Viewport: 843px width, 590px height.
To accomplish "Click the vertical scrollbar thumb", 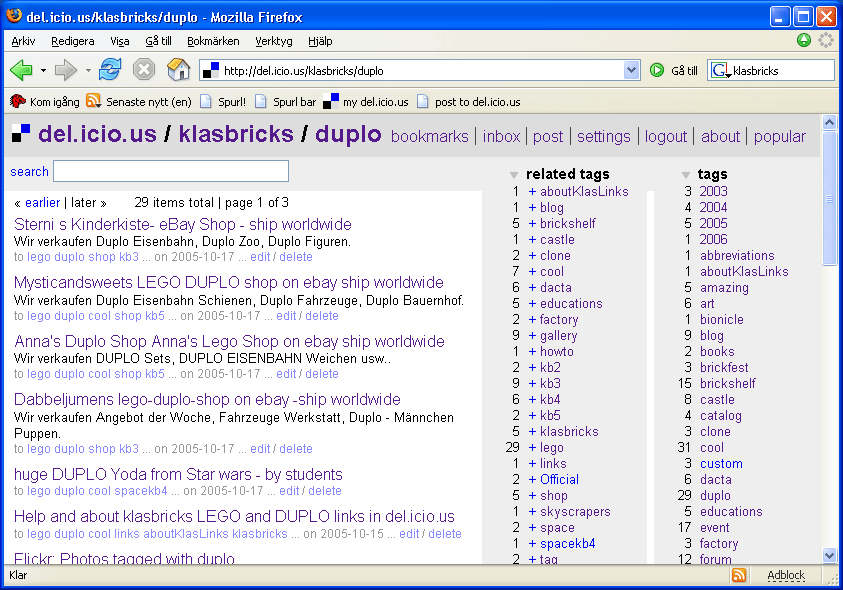I will (x=829, y=197).
